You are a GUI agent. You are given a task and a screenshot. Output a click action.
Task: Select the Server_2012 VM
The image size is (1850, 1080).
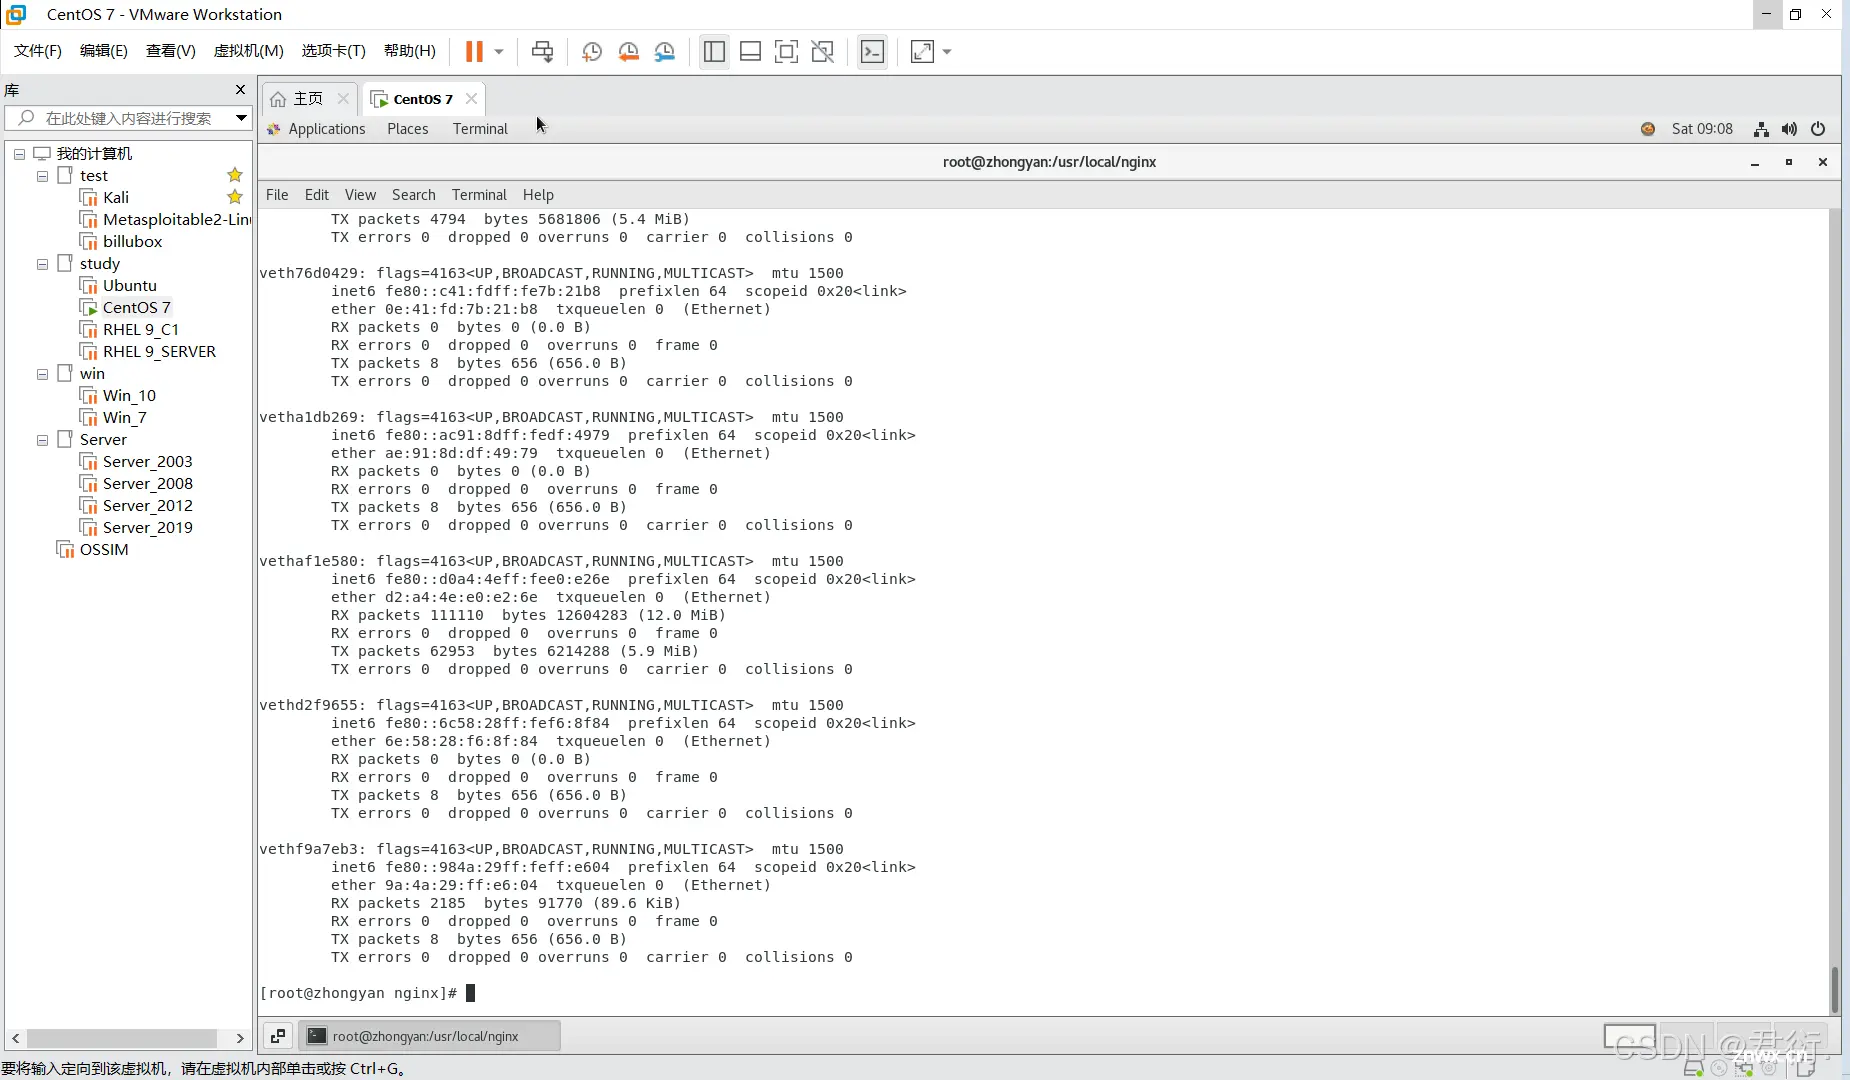point(147,505)
